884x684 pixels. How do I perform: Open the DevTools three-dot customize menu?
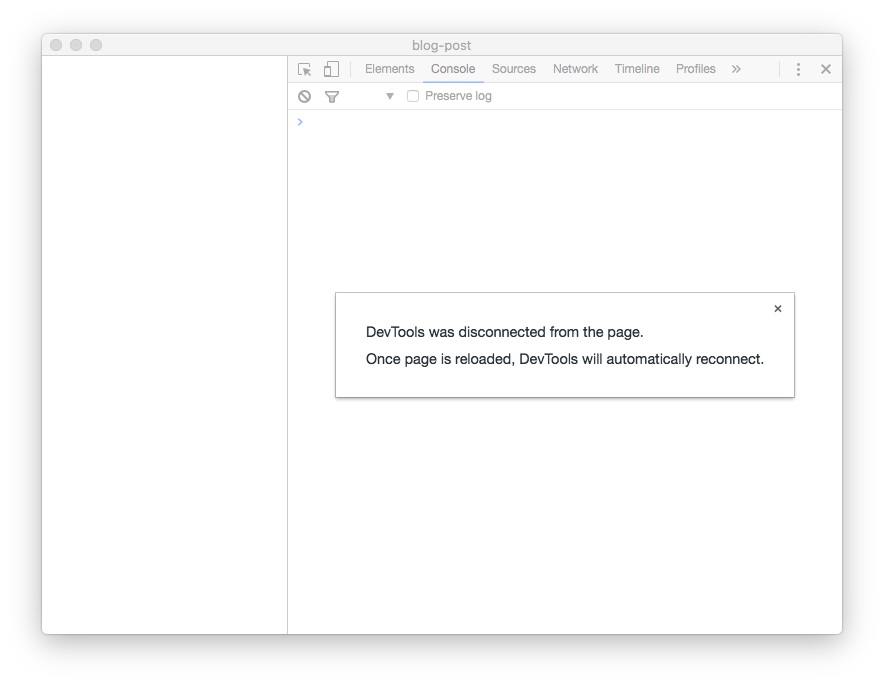[x=798, y=69]
